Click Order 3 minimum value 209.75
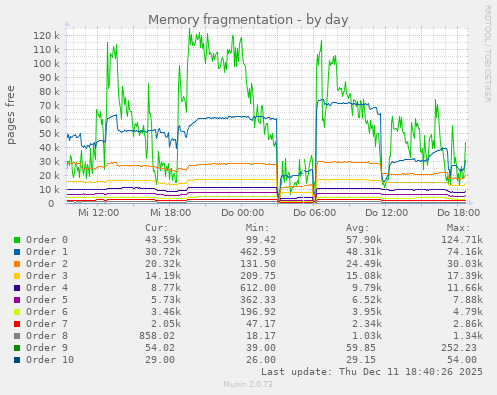 258,276
